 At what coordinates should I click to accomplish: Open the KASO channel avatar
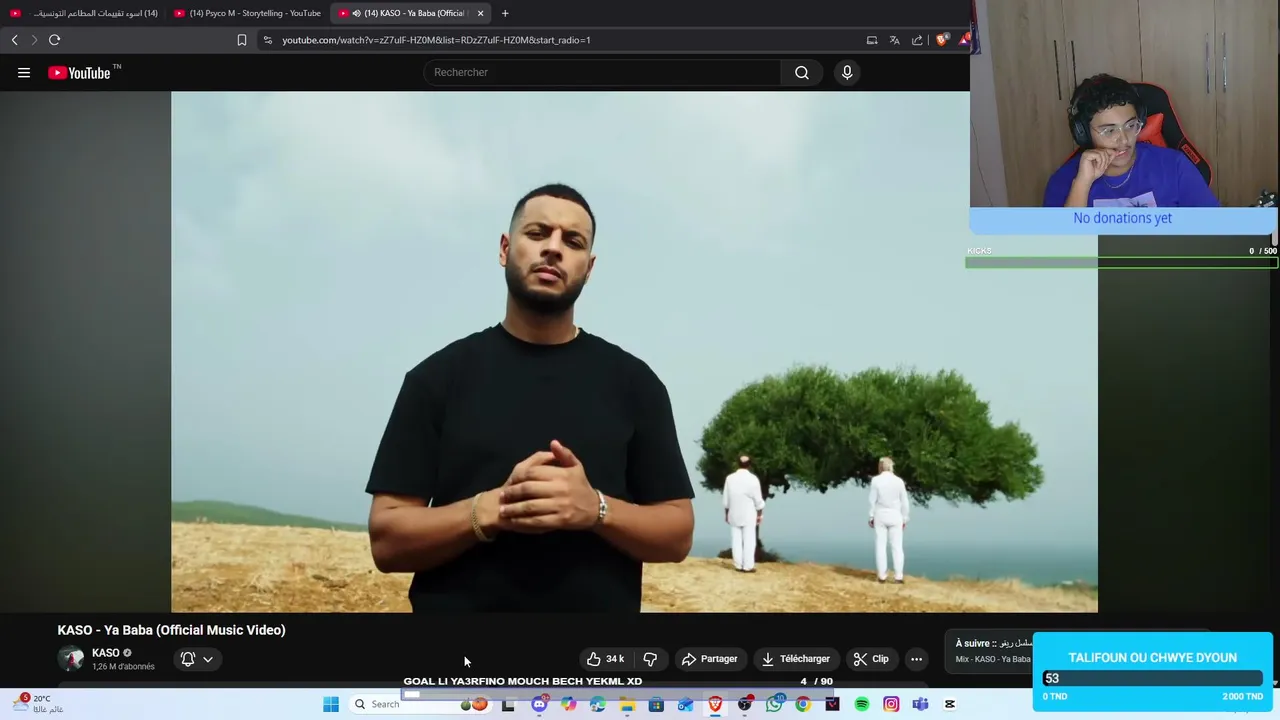click(x=71, y=658)
